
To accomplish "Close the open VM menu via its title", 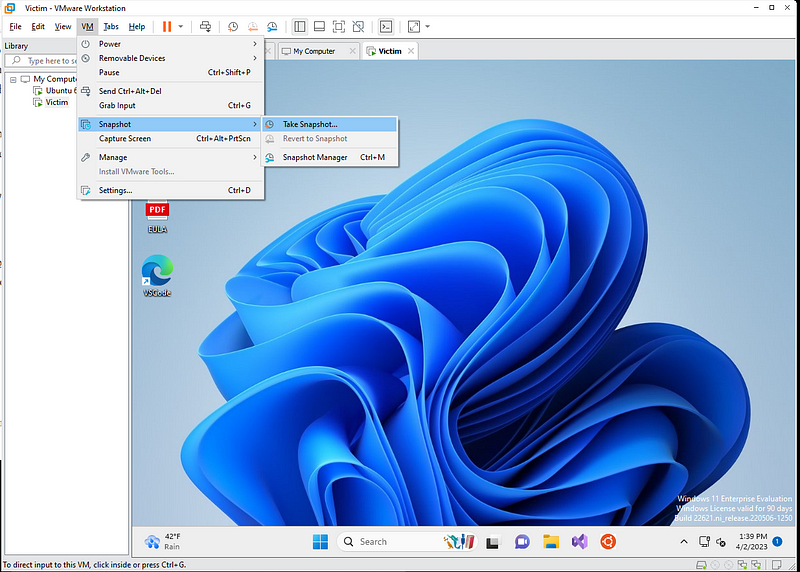I will (87, 27).
